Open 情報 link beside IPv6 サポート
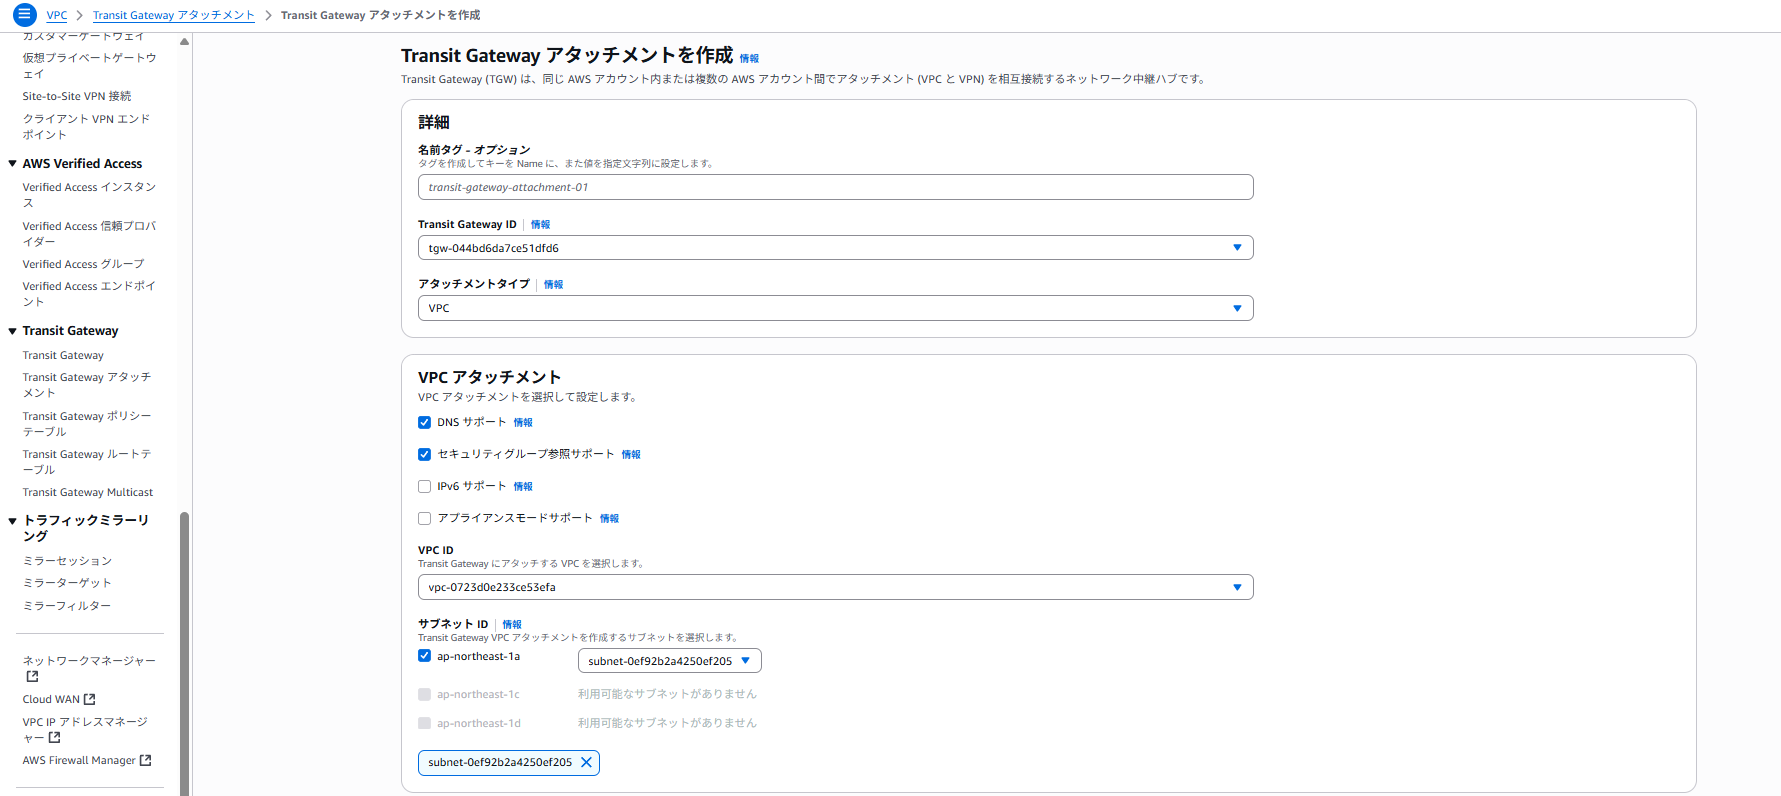The width and height of the screenshot is (1781, 796). pyautogui.click(x=523, y=486)
